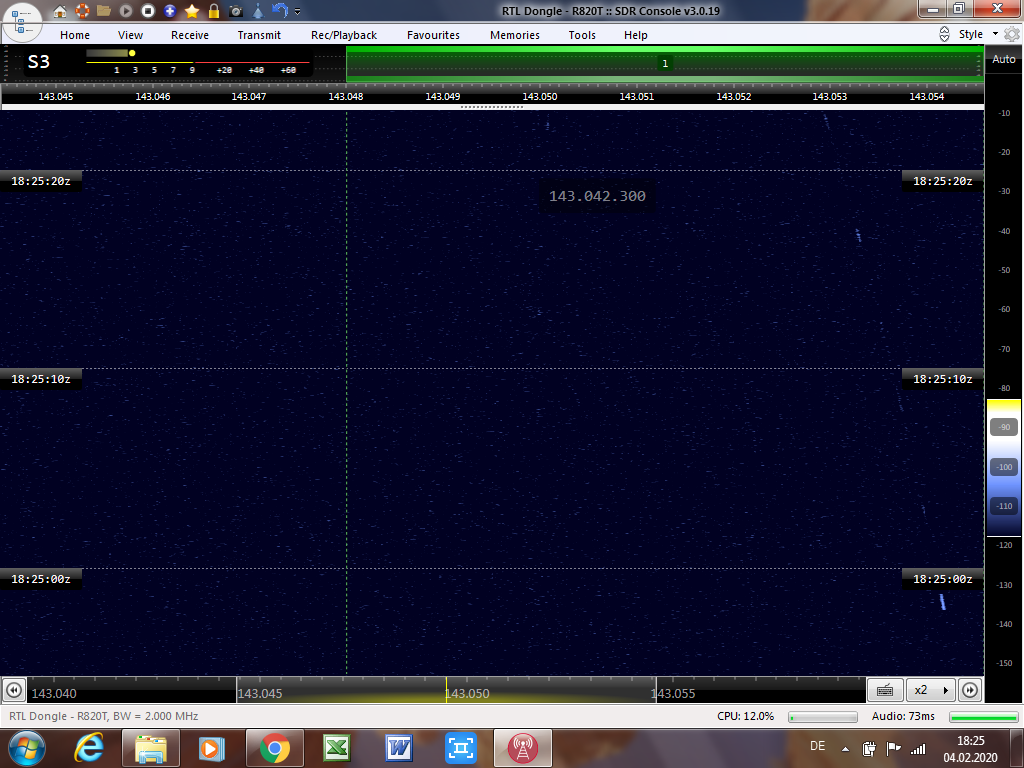1024x768 pixels.
Task: Click the SDR Console antenna taskbar icon
Action: click(x=522, y=748)
